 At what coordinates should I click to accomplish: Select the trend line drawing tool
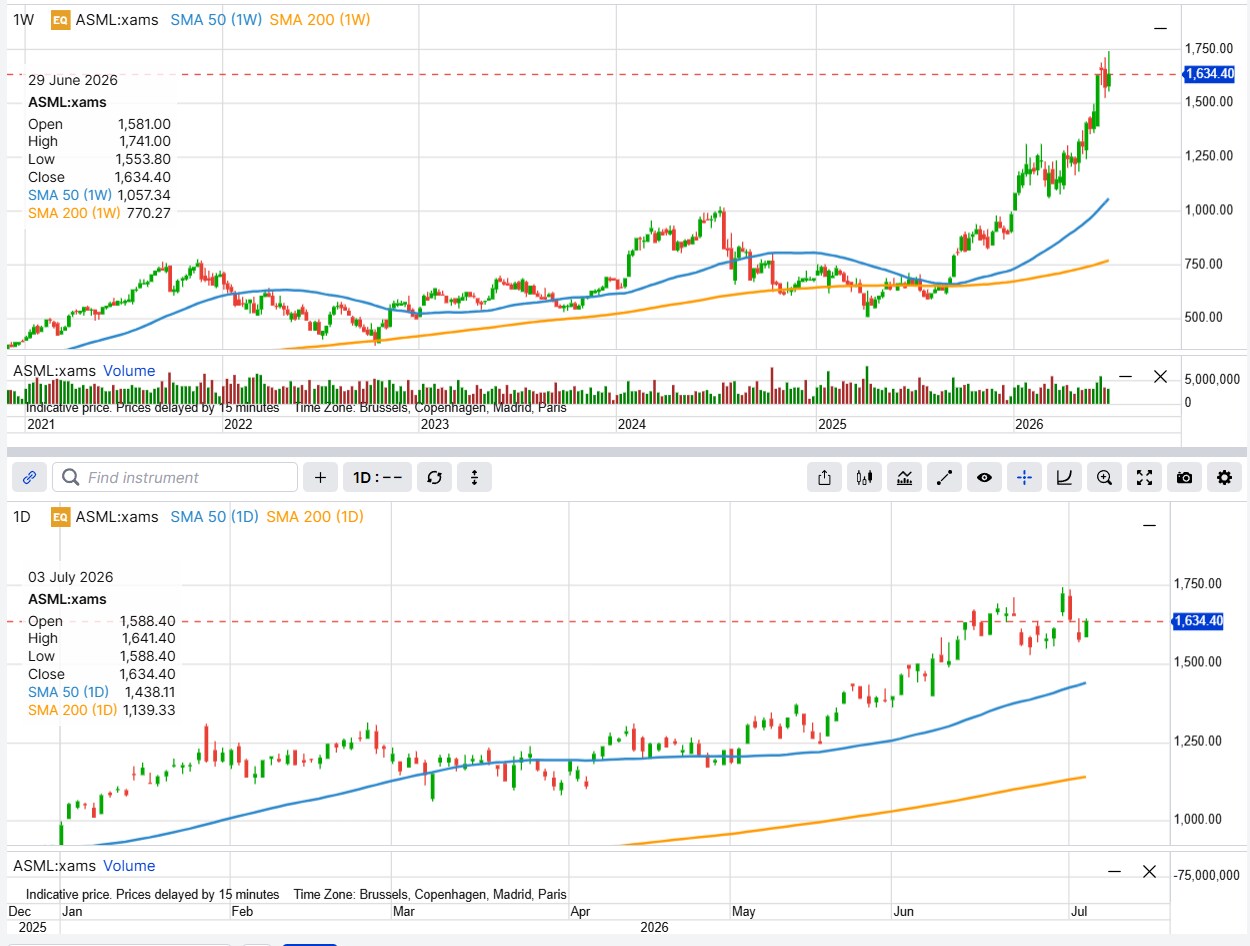click(x=944, y=478)
